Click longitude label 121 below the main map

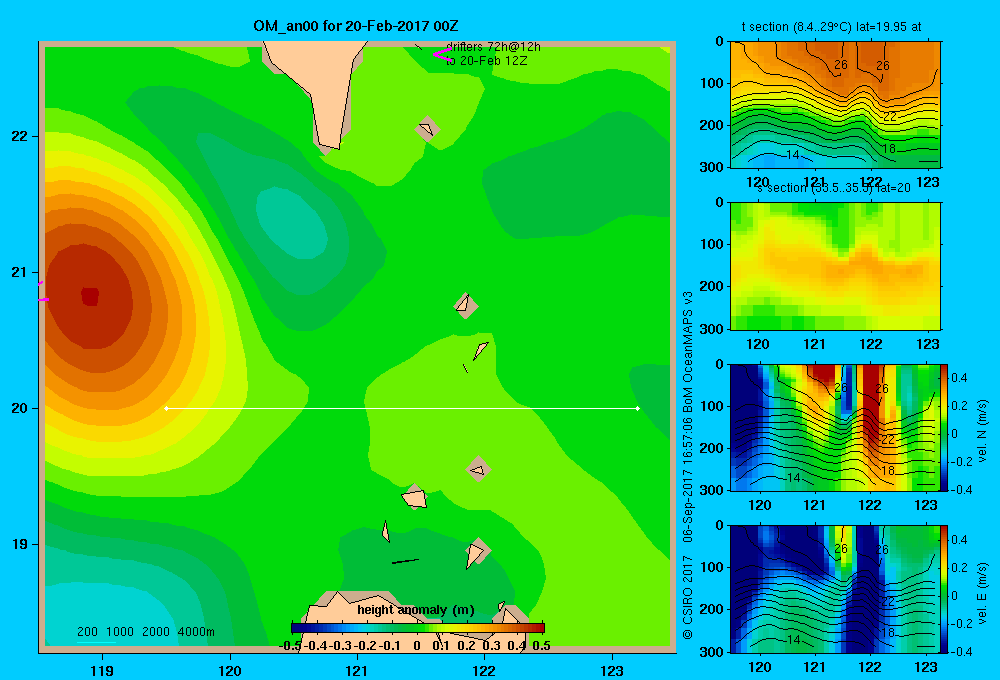(357, 670)
